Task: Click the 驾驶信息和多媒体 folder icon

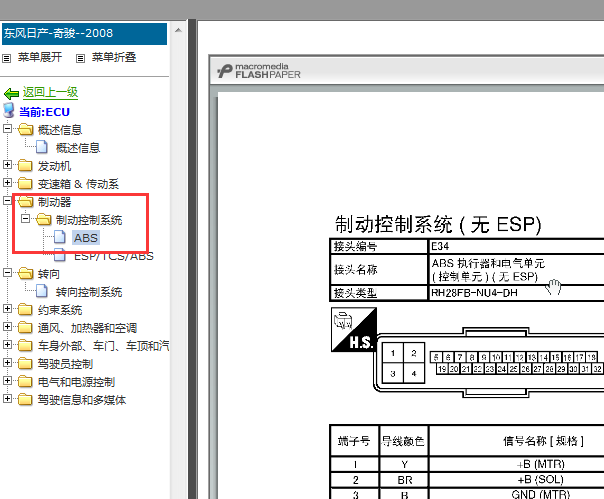Action: (25, 399)
